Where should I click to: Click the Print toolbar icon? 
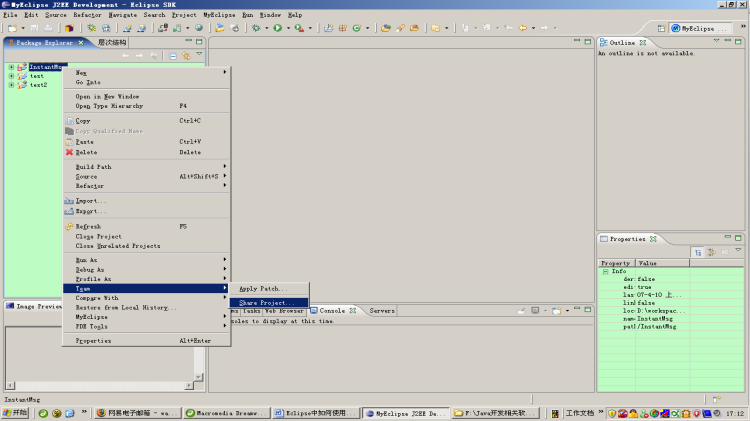(x=48, y=28)
